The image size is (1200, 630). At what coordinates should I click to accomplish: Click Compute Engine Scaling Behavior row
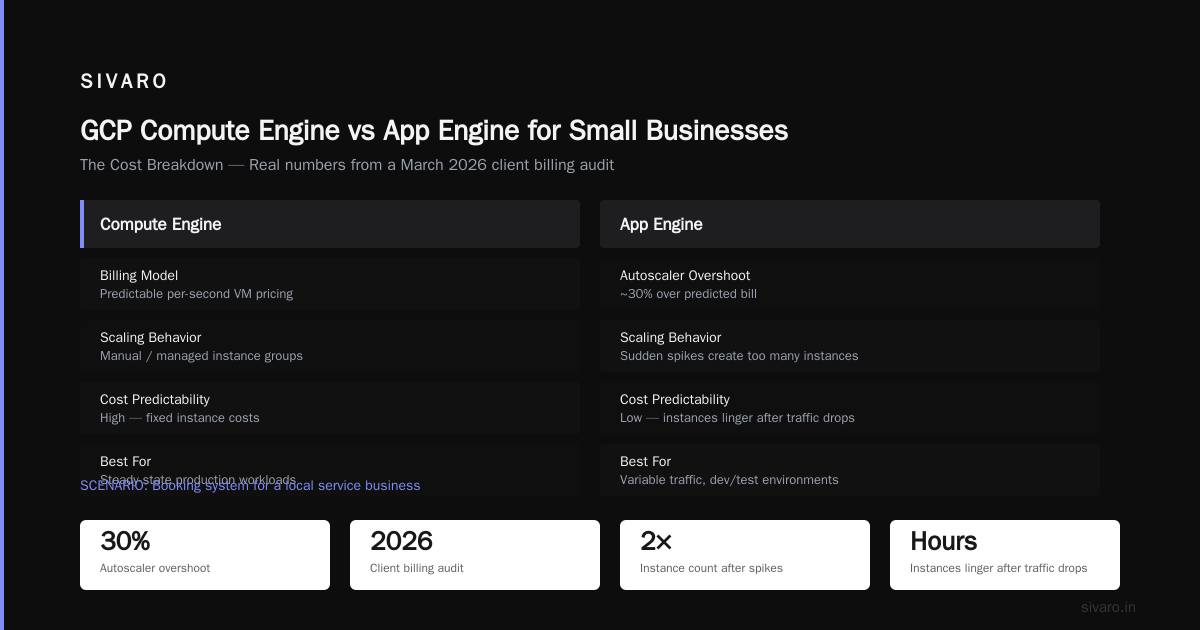pyautogui.click(x=330, y=346)
